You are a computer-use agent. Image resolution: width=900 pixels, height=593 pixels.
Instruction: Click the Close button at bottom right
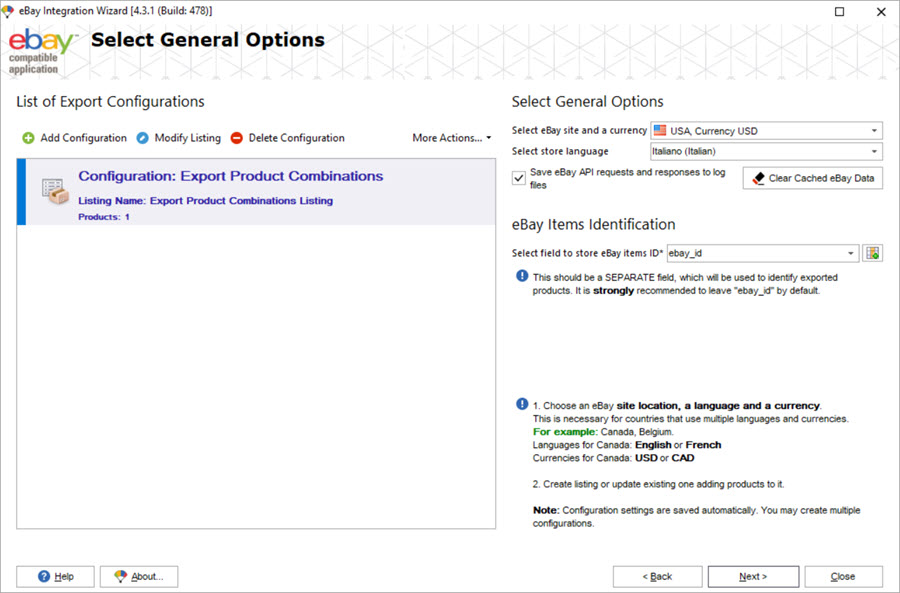click(x=843, y=576)
